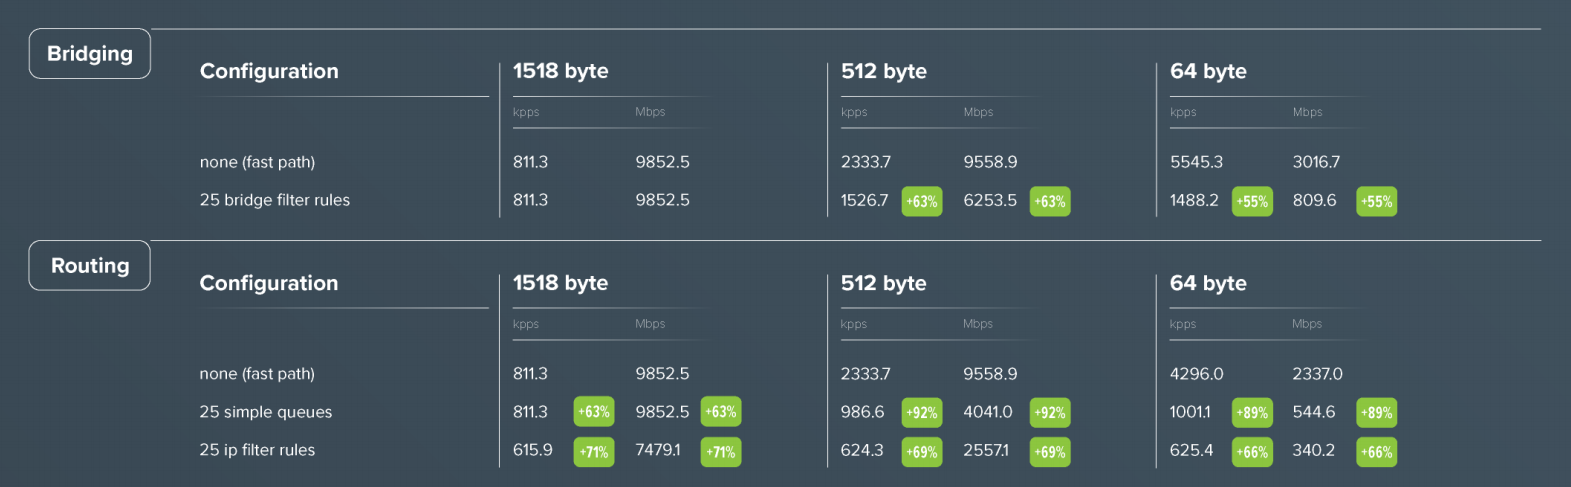This screenshot has width=1571, height=487.
Task: Select the 1518 byte header under Bridging
Action: [x=560, y=71]
